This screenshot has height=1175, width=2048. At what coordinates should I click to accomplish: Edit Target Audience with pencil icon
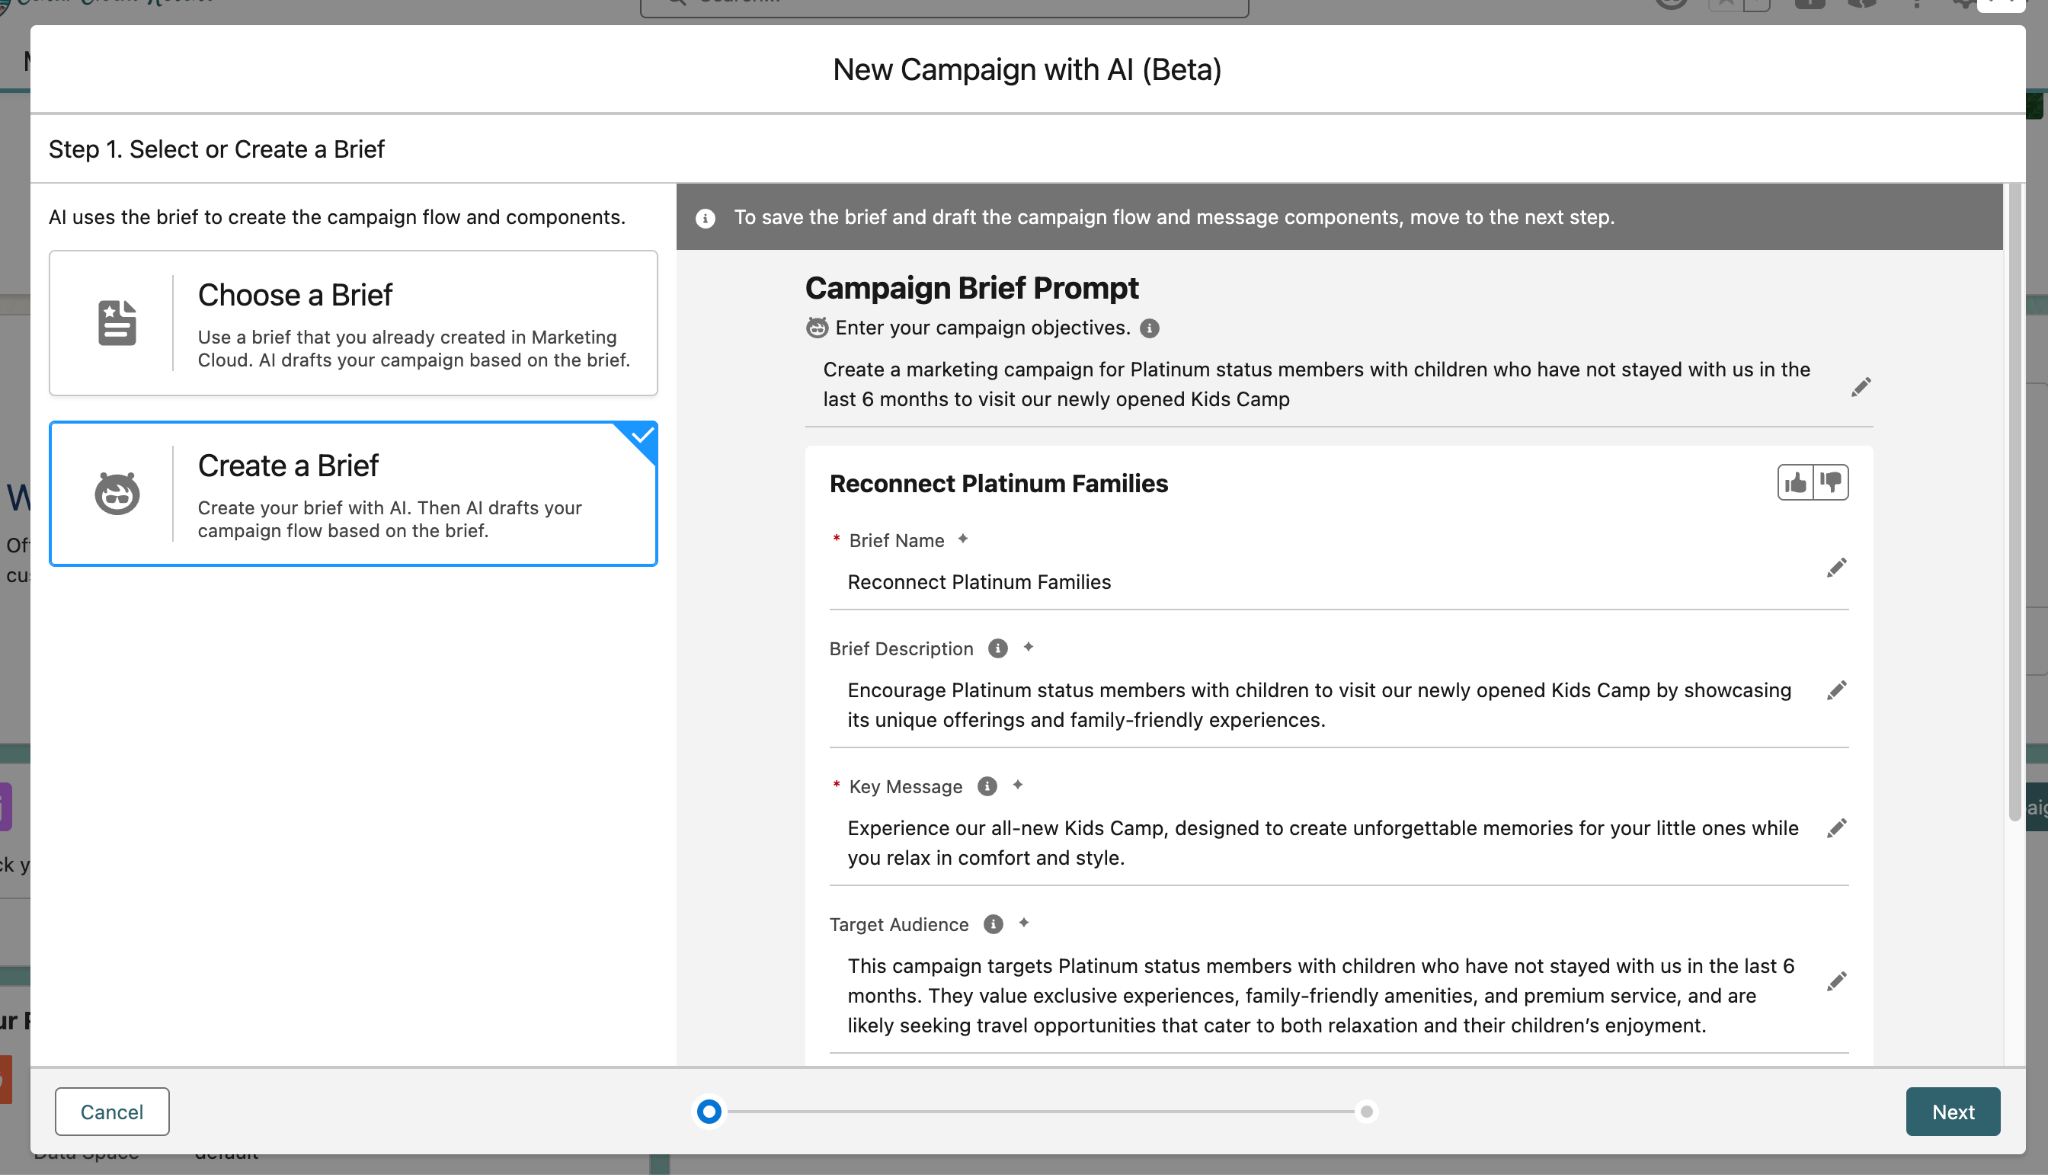[1836, 982]
